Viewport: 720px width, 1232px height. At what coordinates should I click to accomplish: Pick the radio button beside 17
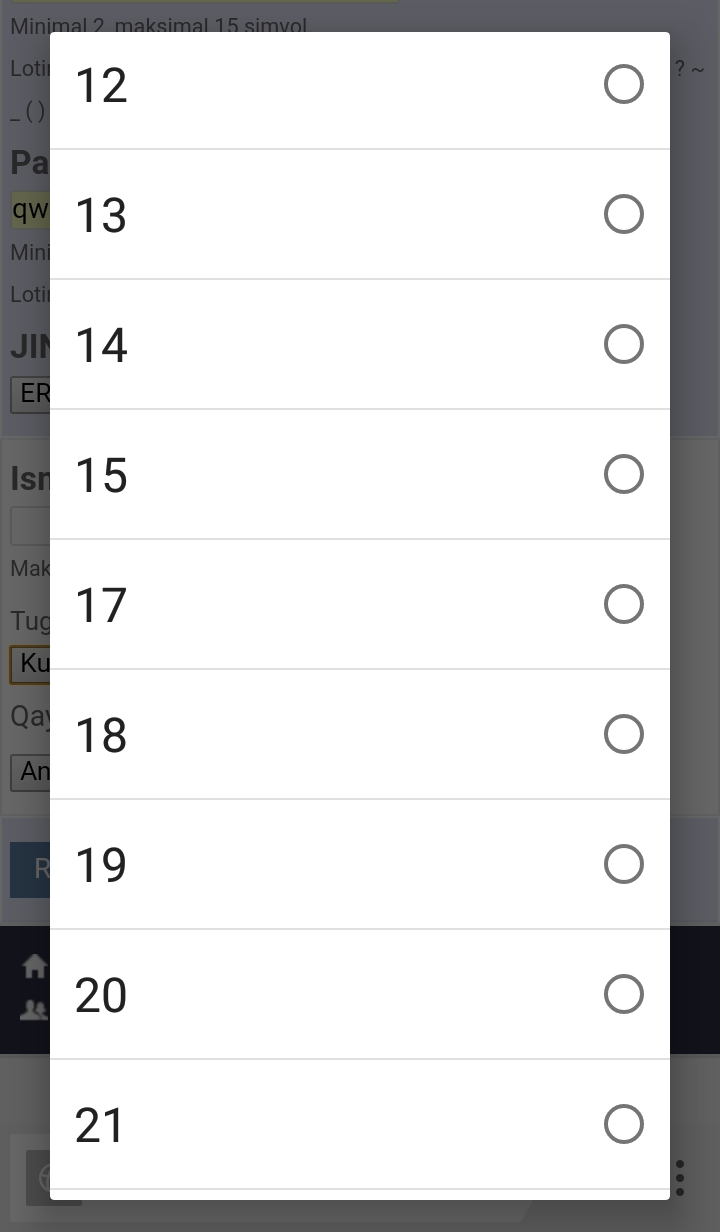coord(624,604)
